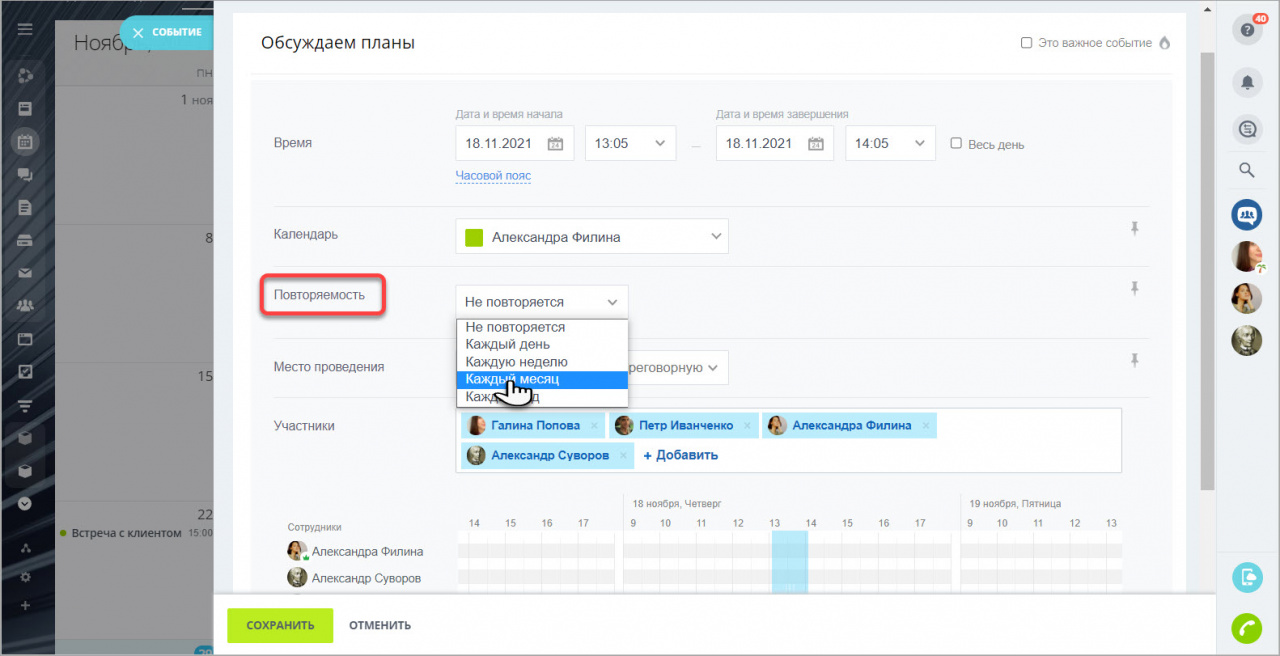This screenshot has width=1280, height=656.
Task: Expand the 14:05 end time dropdown
Action: point(890,143)
